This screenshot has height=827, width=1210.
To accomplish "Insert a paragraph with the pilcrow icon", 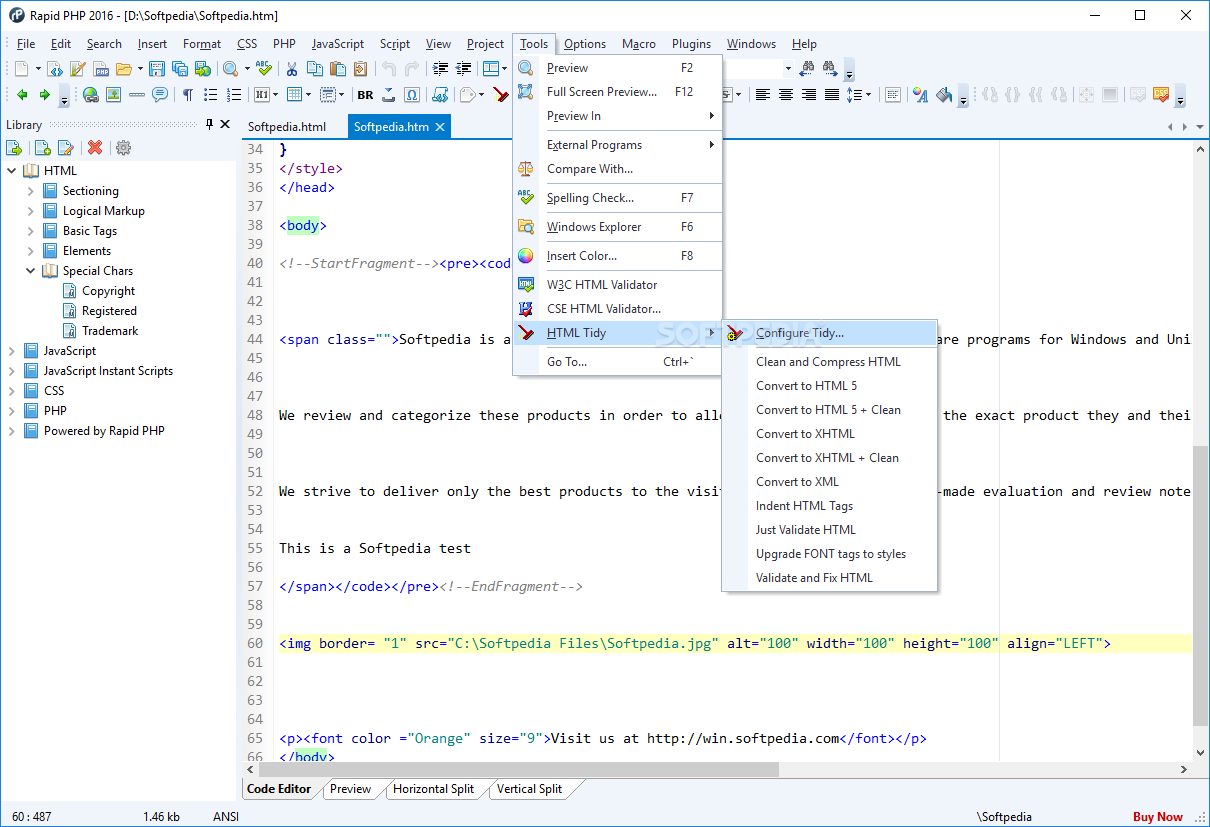I will click(187, 95).
